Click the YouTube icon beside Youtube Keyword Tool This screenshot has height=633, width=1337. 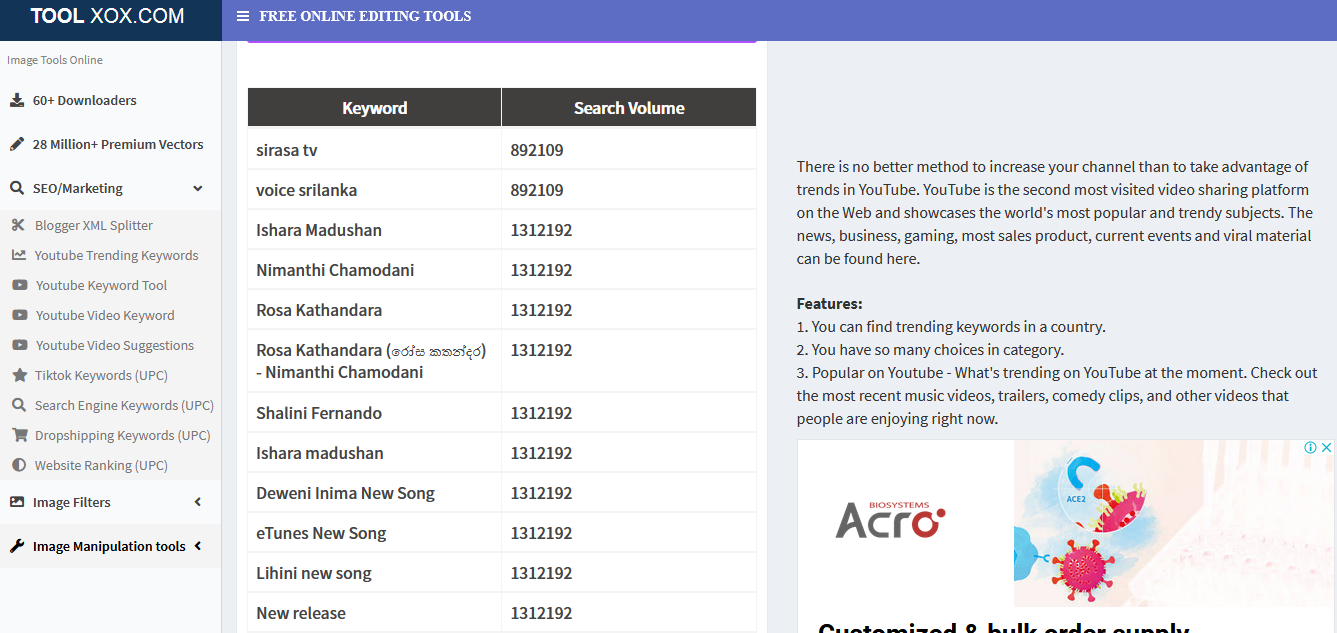tap(19, 285)
